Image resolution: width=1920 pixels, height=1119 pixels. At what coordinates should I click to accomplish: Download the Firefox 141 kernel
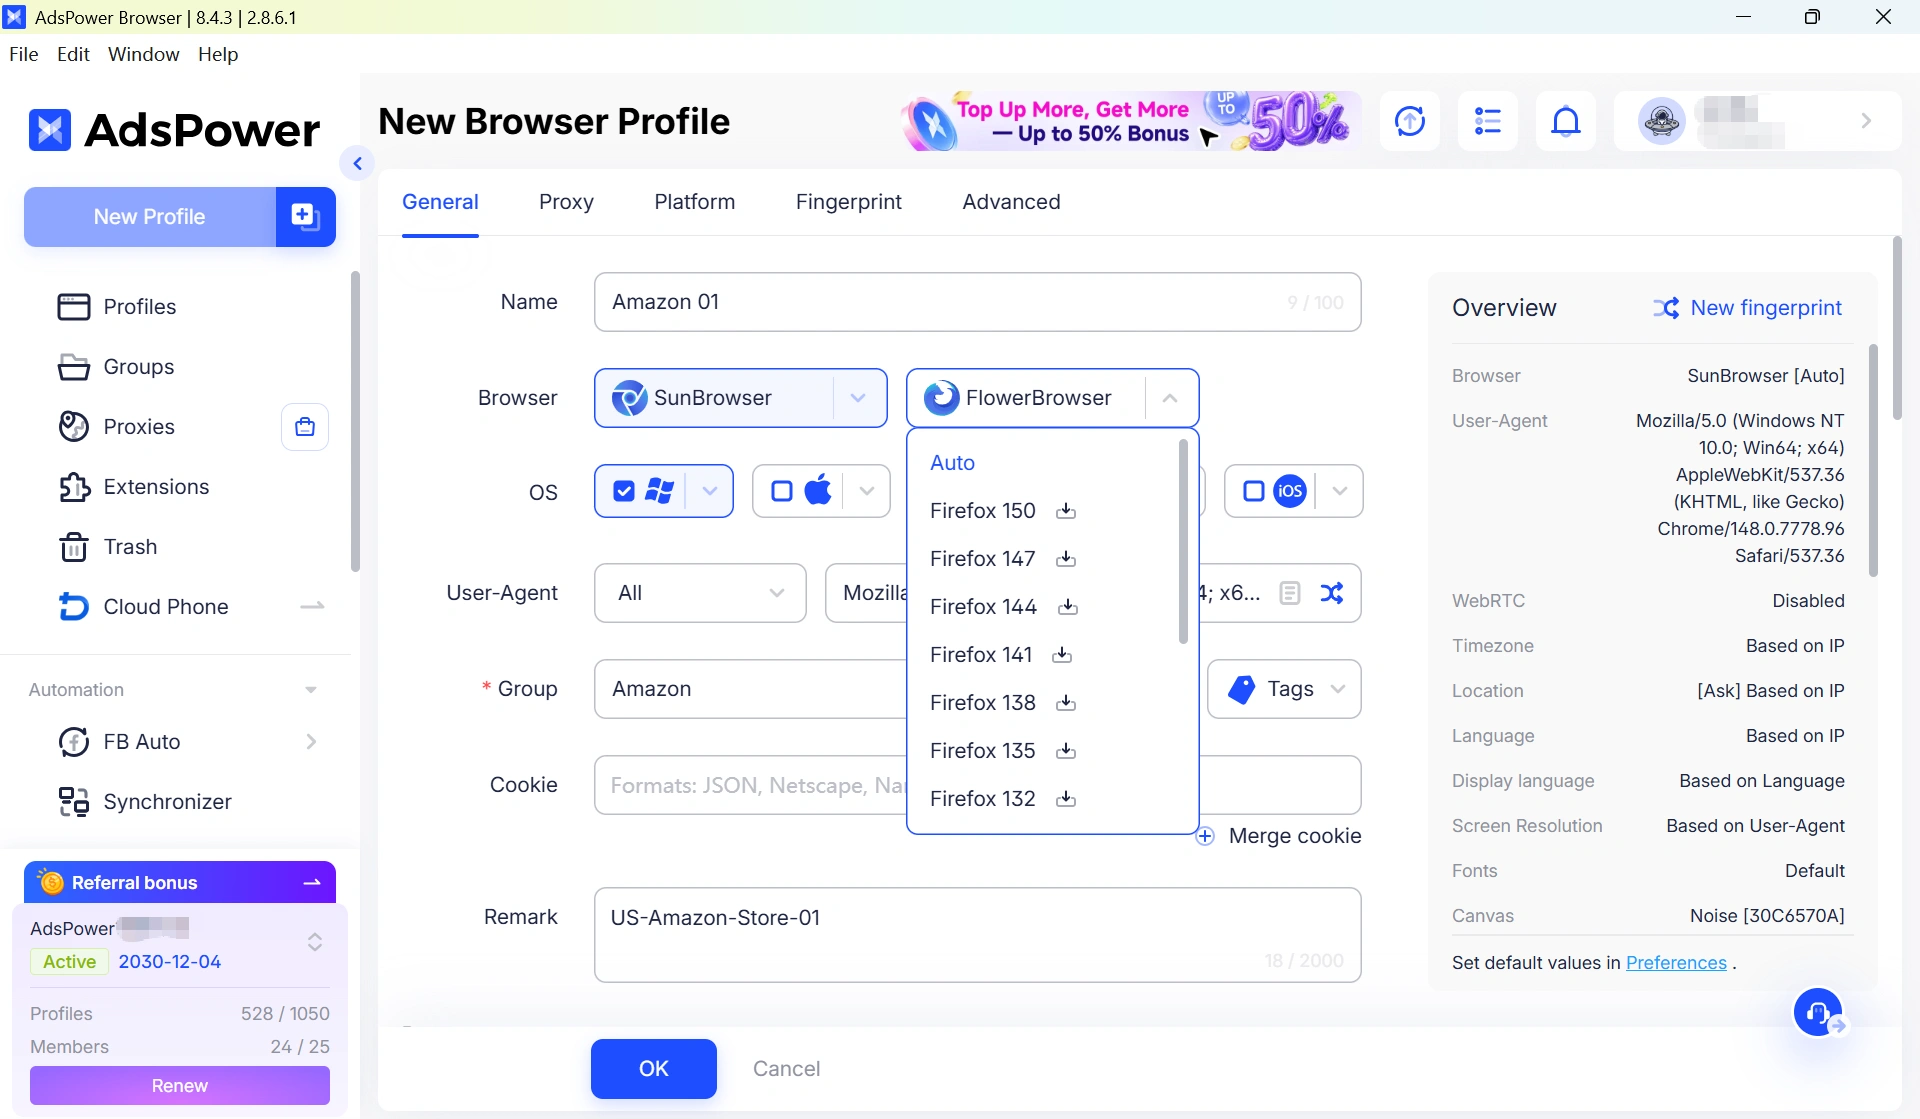tap(1062, 655)
